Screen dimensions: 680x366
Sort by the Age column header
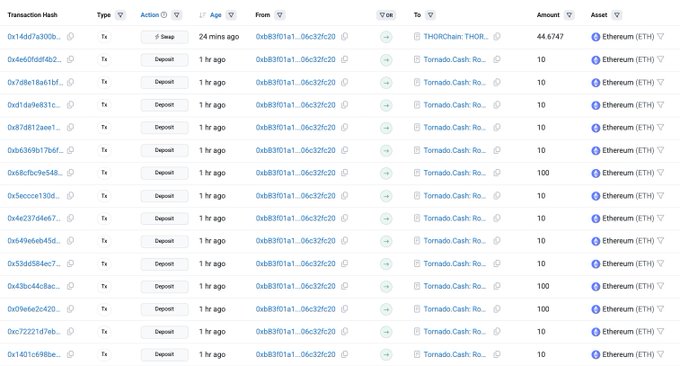tap(216, 15)
